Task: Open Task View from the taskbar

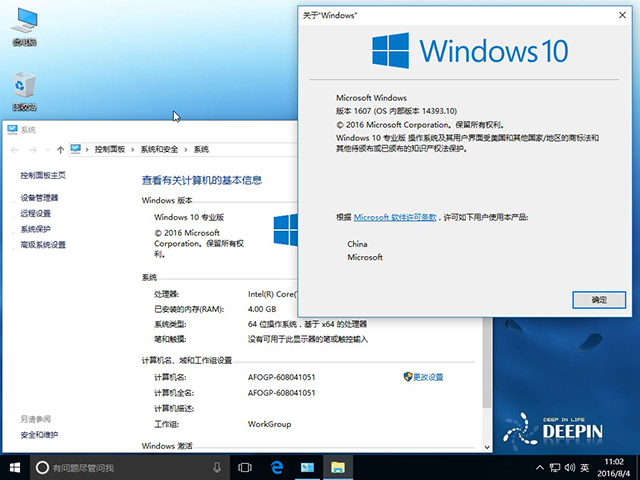Action: click(244, 467)
